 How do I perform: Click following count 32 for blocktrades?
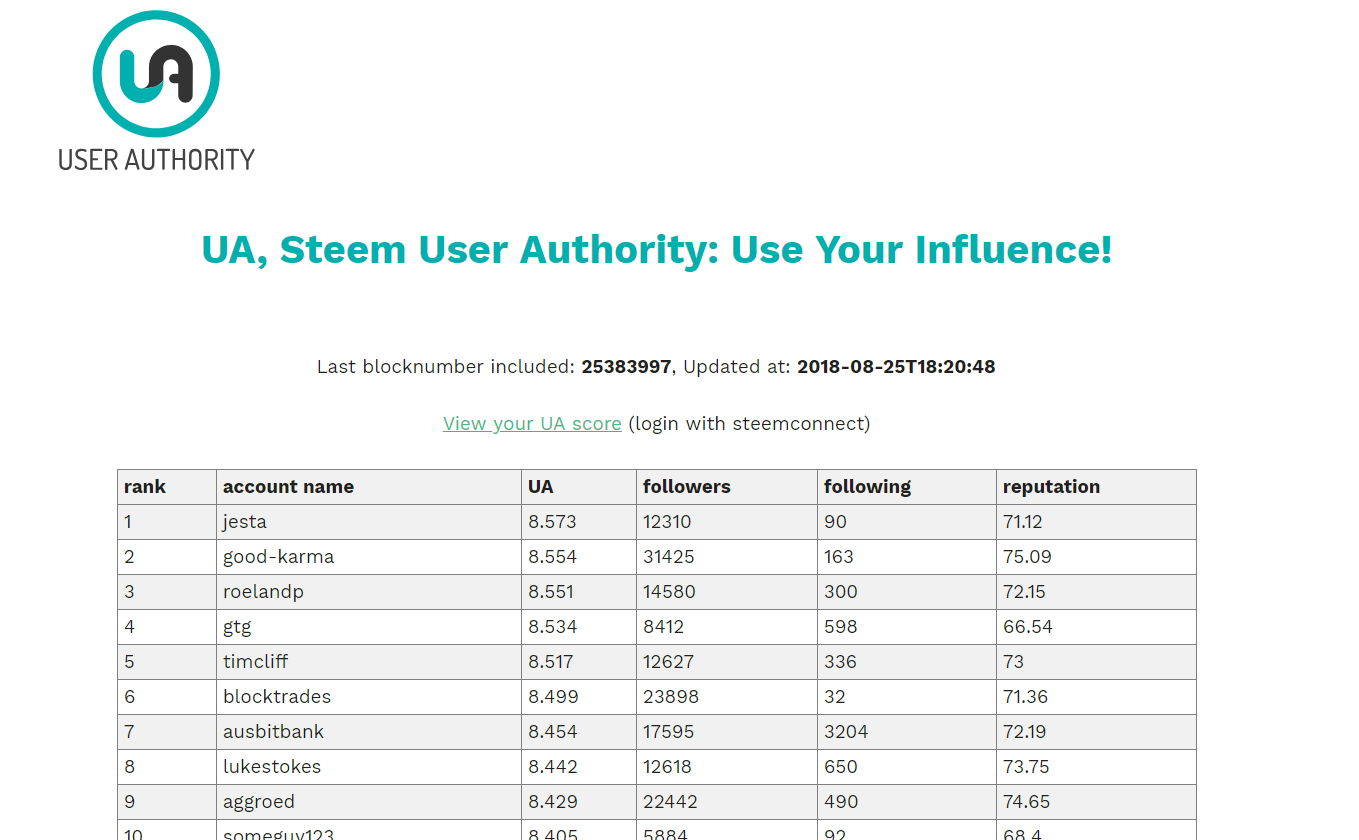835,697
